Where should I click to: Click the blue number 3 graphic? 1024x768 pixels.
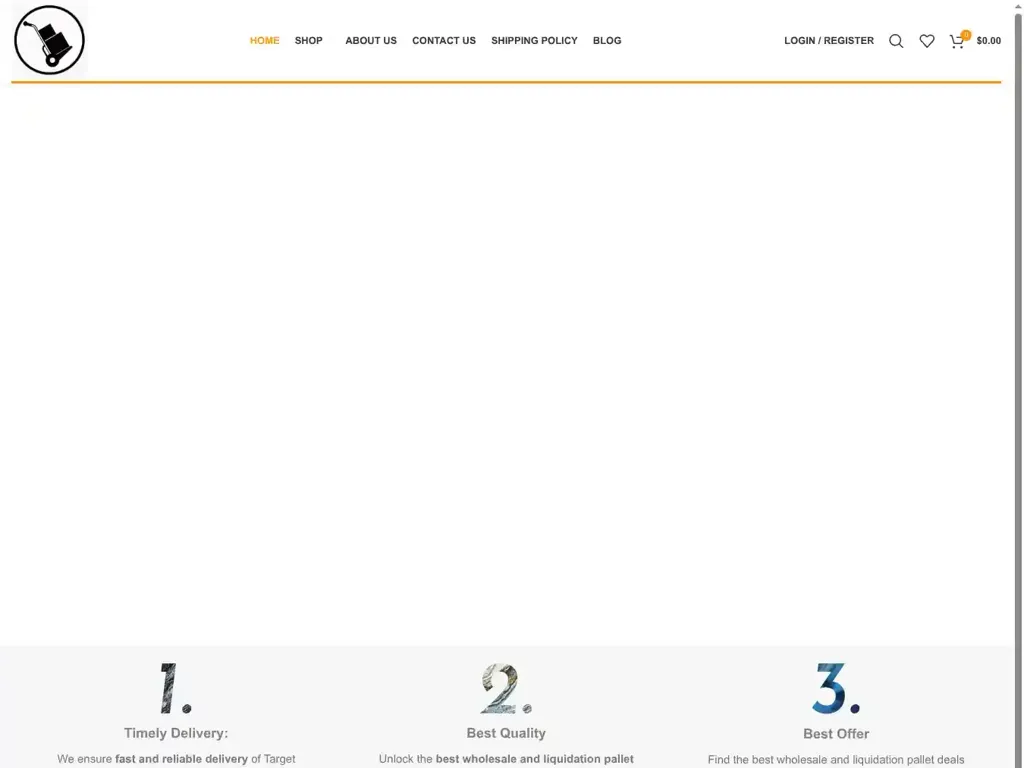pos(833,688)
